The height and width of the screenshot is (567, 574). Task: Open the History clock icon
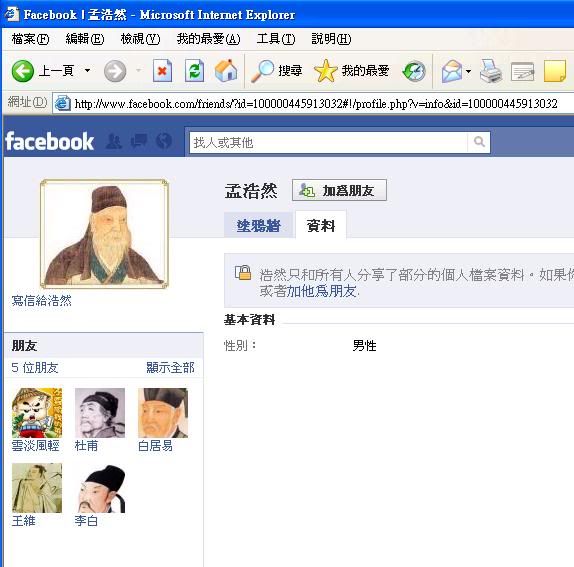(414, 71)
